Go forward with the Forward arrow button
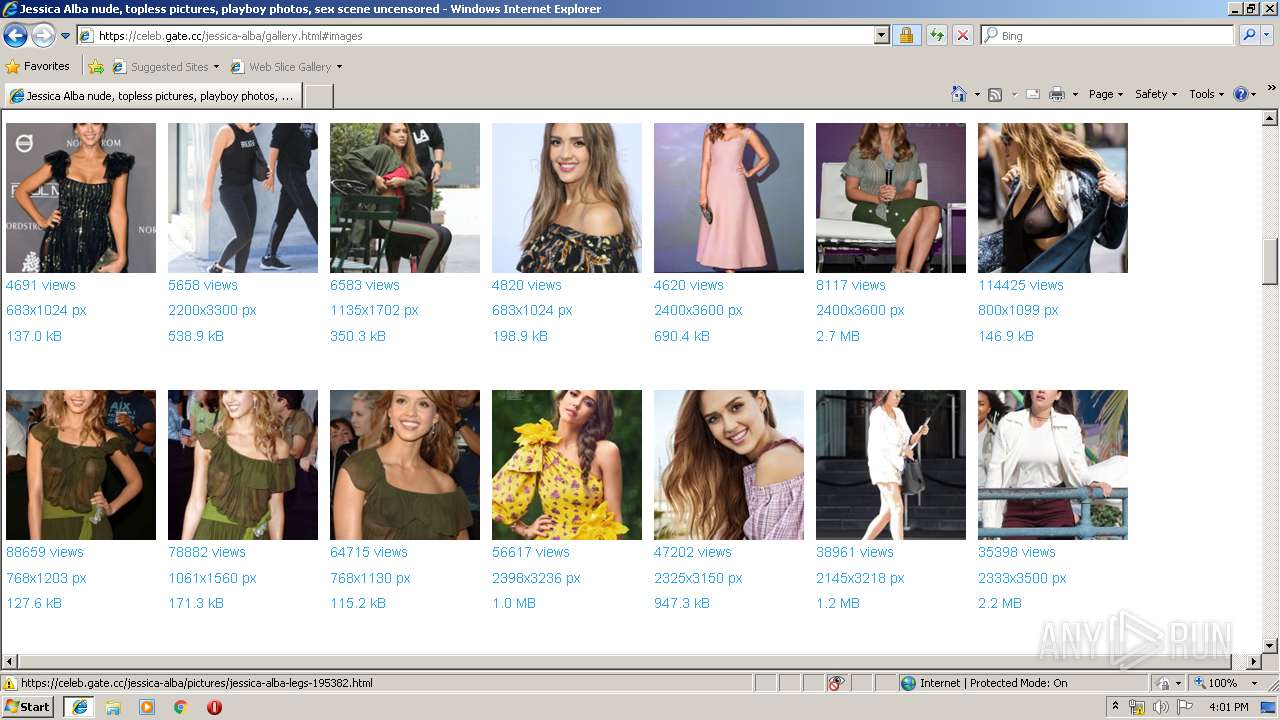Image resolution: width=1280 pixels, height=720 pixels. pos(43,36)
